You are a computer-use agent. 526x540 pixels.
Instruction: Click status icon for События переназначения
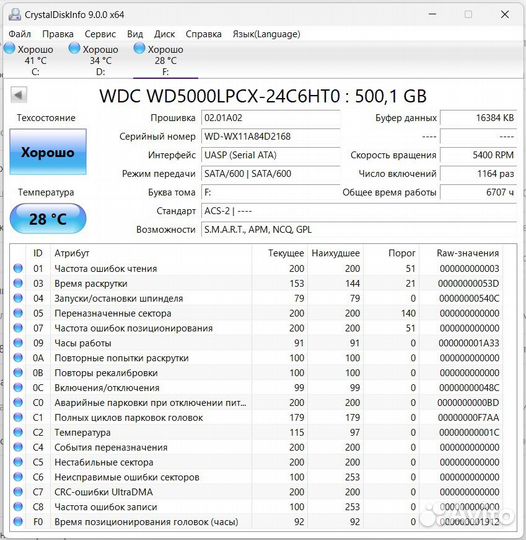click(18, 447)
